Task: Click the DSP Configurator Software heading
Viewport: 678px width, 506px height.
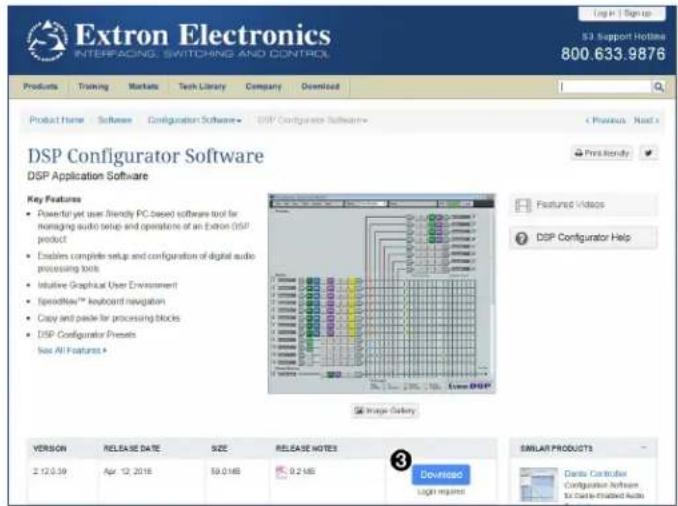Action: (146, 156)
